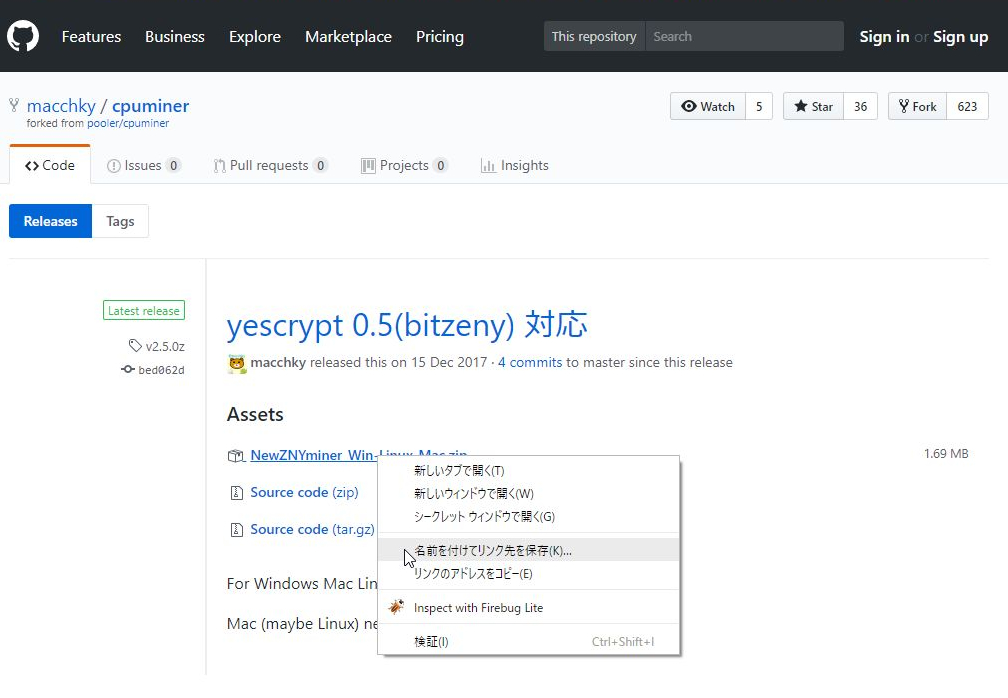1008x698 pixels.
Task: Click the Firebug bug icon
Action: coord(397,607)
